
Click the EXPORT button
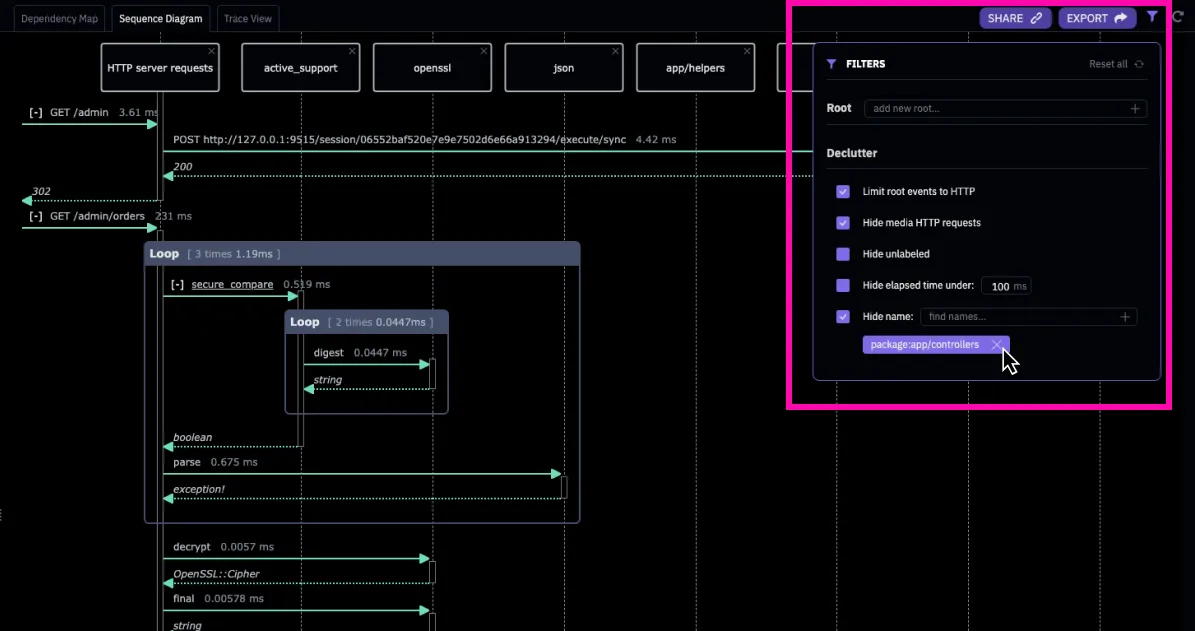click(1097, 18)
